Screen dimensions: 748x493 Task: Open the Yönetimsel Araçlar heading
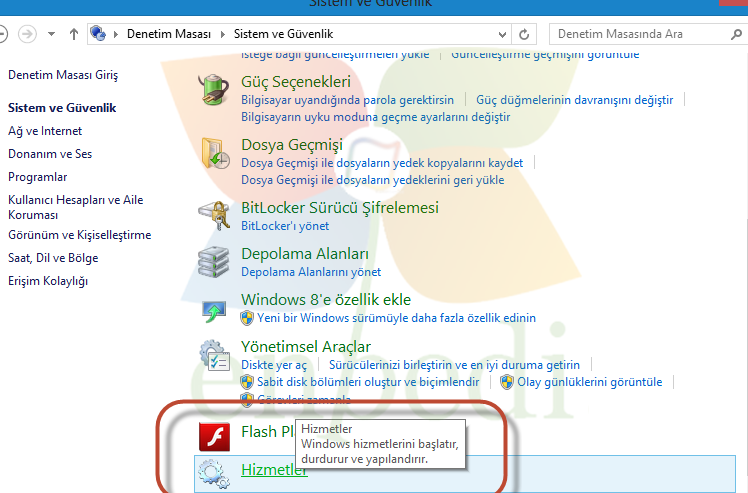tap(306, 347)
